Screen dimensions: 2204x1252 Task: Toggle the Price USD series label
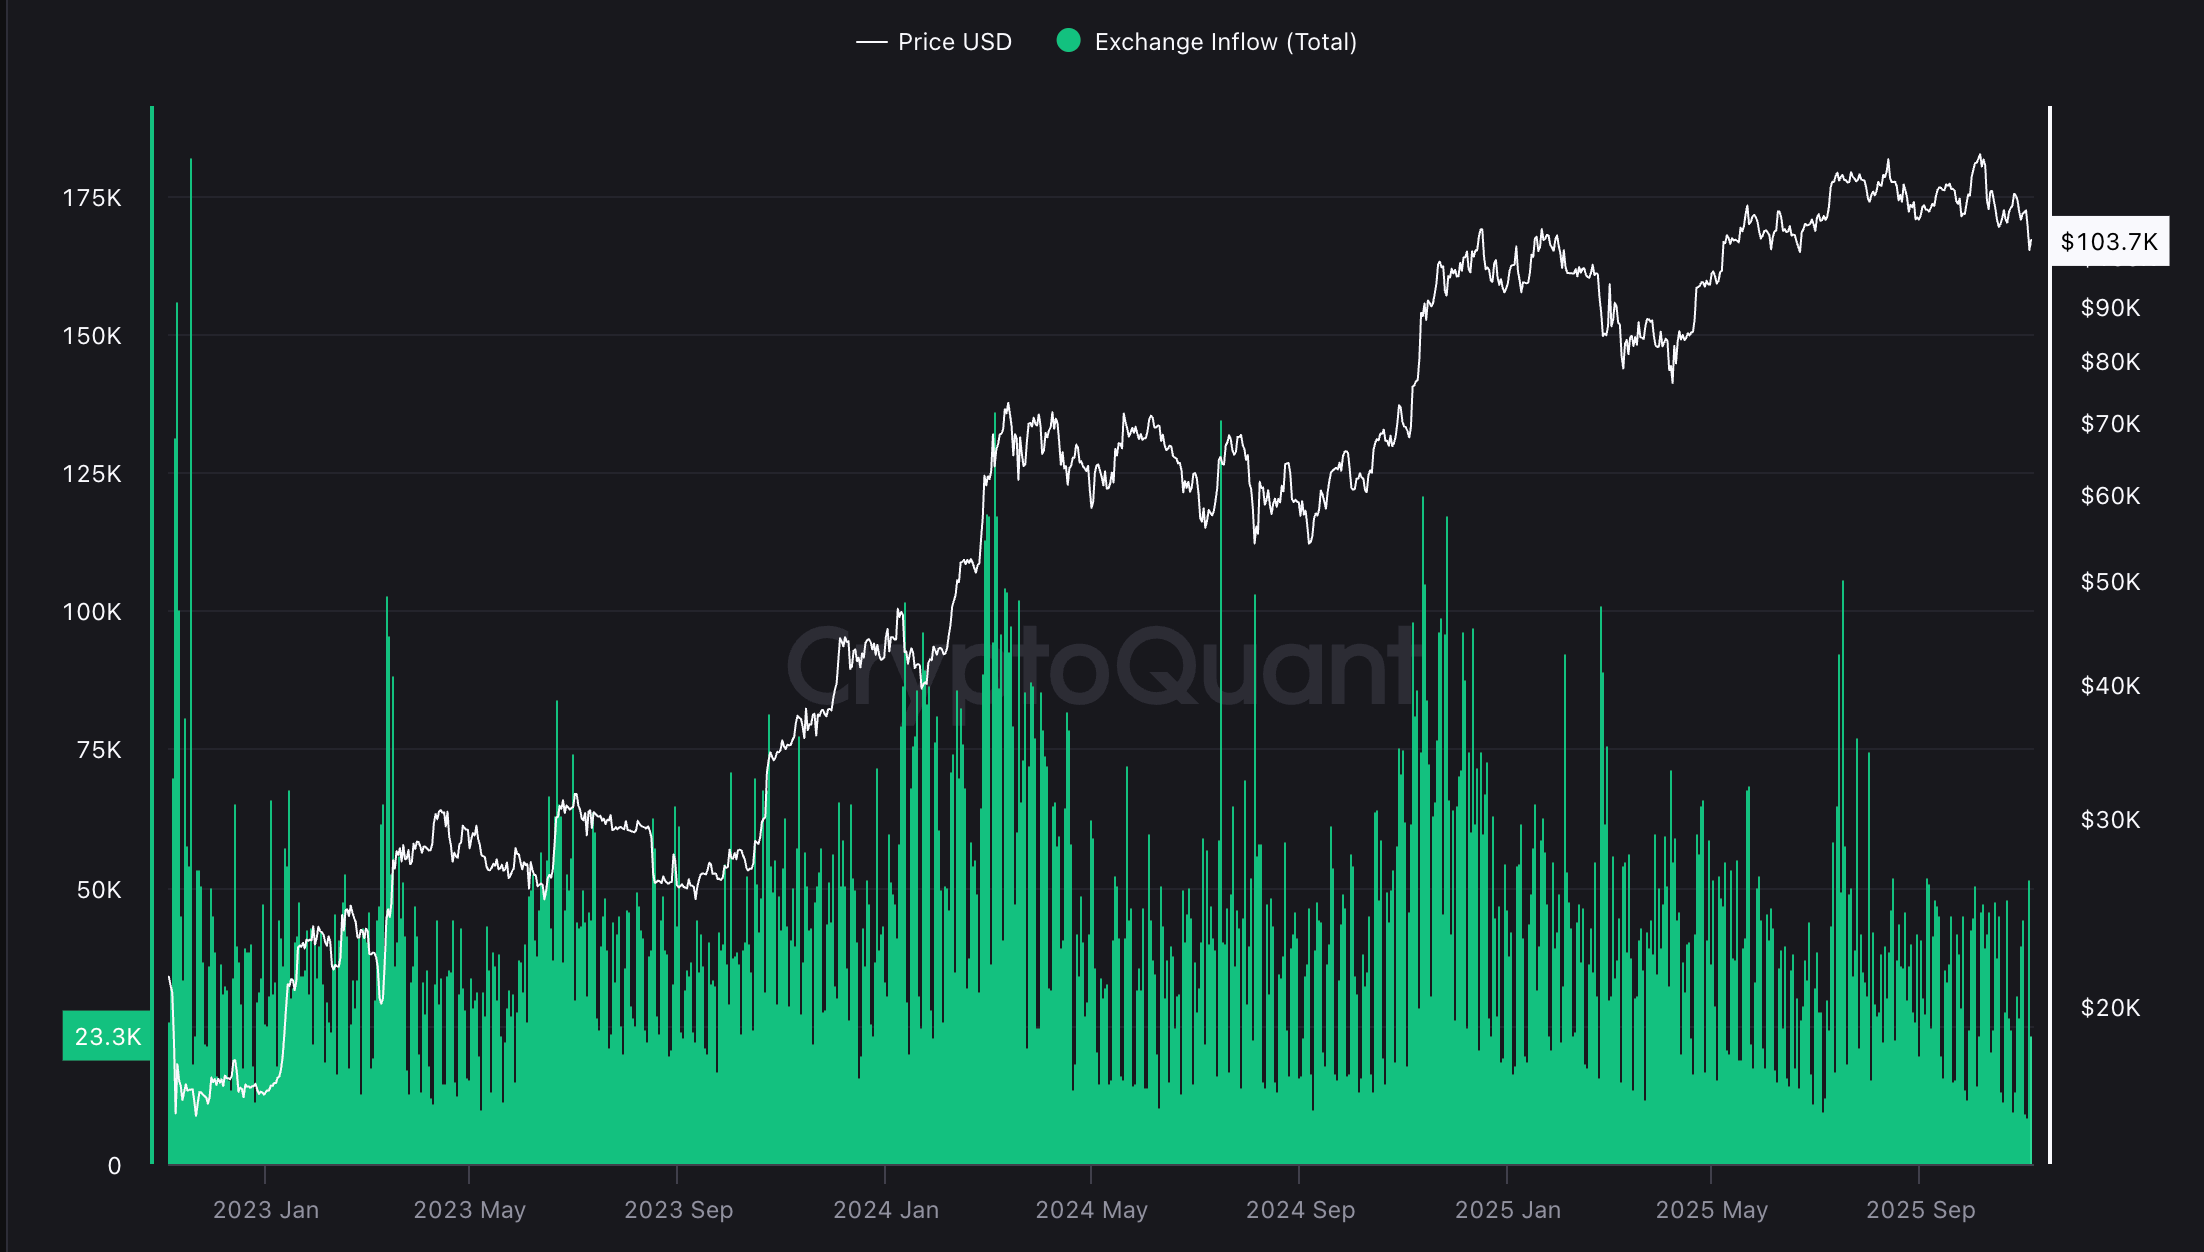pos(954,42)
